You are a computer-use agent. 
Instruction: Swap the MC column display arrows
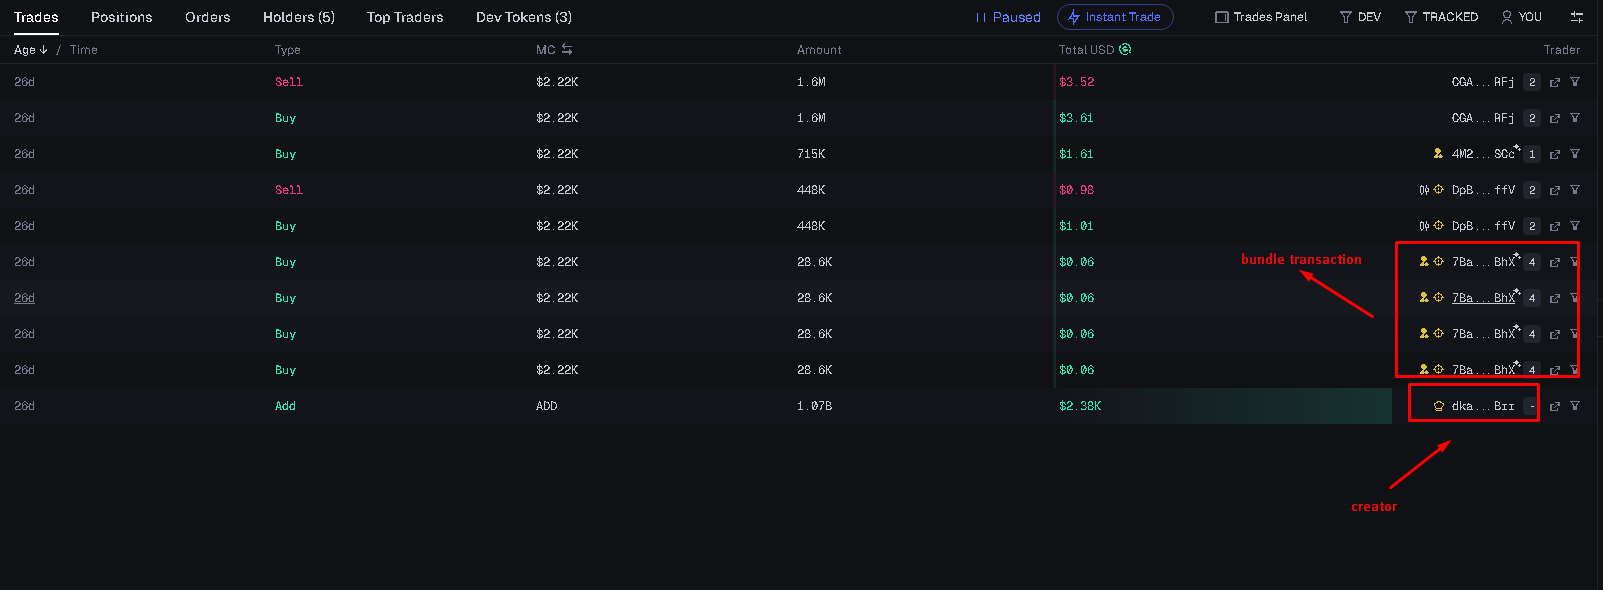[567, 49]
